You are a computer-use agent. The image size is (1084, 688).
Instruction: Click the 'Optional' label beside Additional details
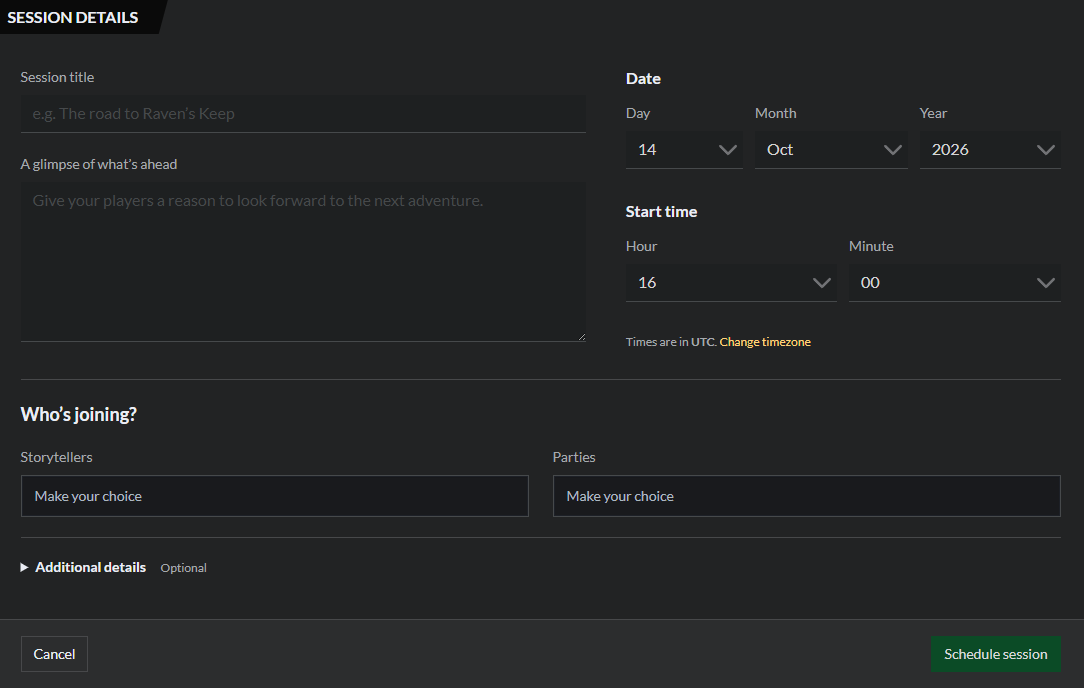183,568
